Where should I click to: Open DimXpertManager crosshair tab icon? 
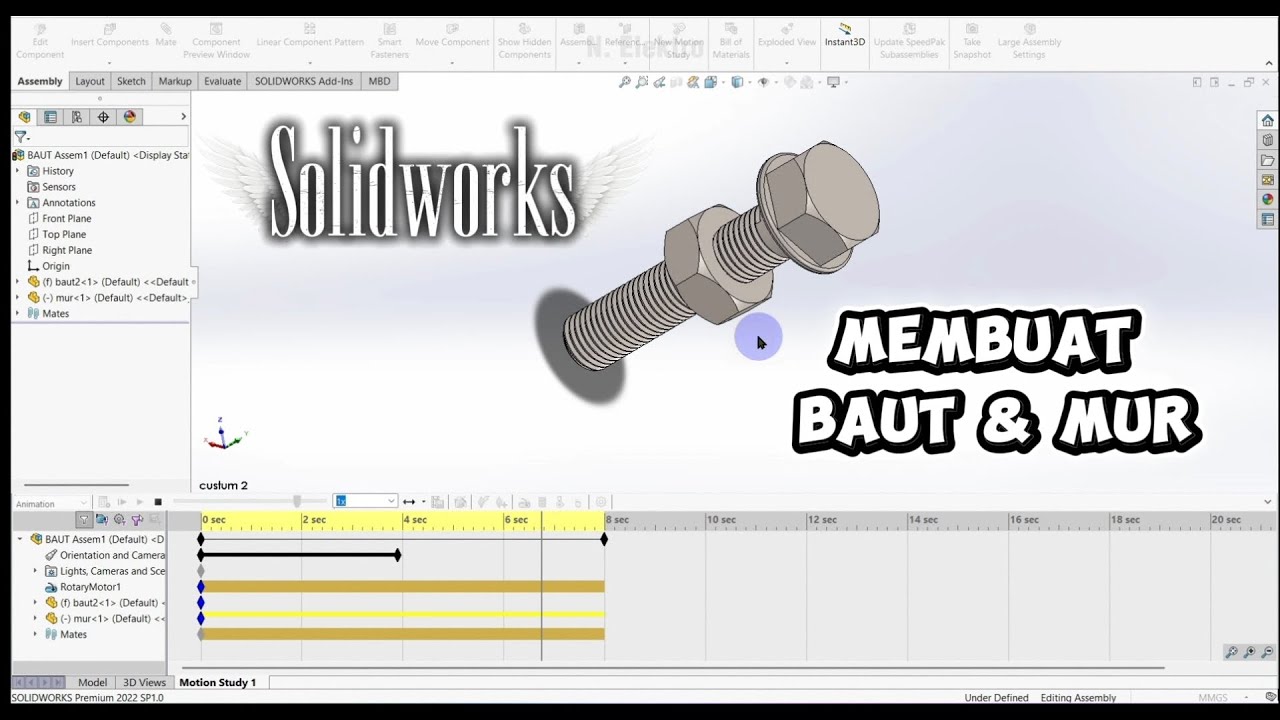[103, 117]
